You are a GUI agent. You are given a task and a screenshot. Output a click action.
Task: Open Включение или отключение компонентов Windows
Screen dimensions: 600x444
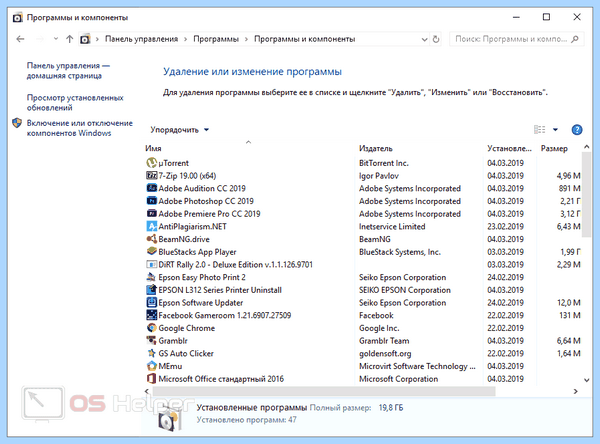click(80, 128)
